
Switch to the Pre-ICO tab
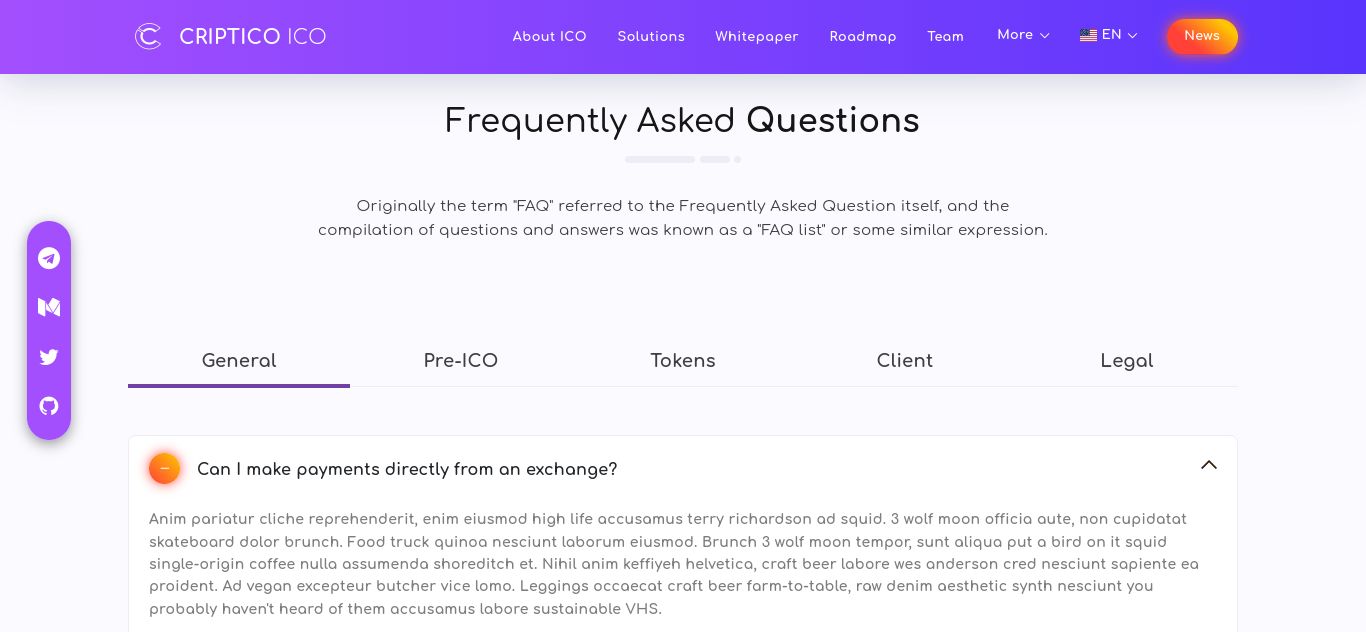pyautogui.click(x=460, y=361)
